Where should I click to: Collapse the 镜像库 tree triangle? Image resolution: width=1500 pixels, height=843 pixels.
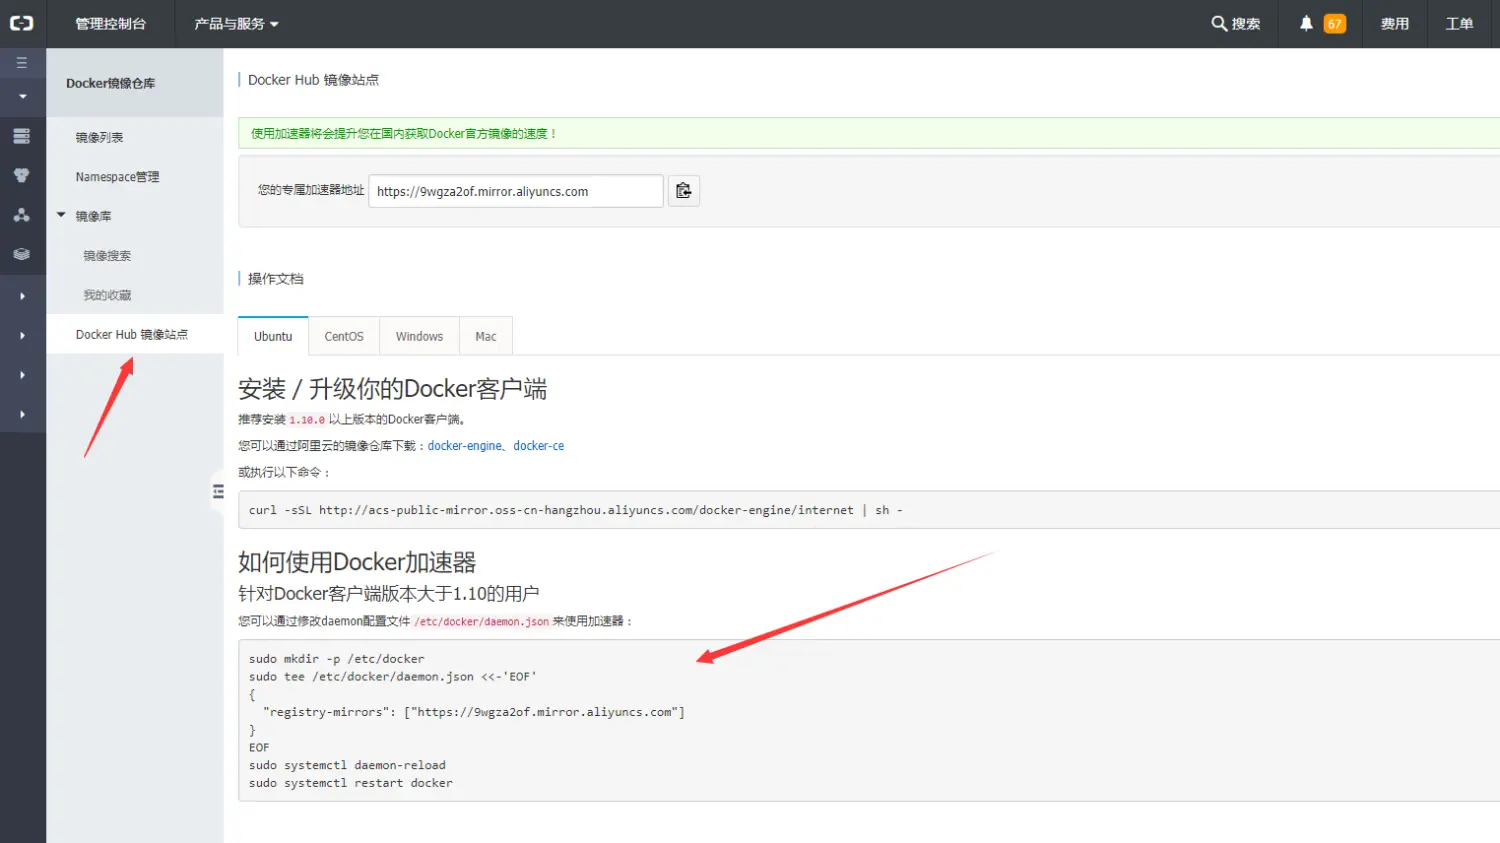pyautogui.click(x=61, y=215)
